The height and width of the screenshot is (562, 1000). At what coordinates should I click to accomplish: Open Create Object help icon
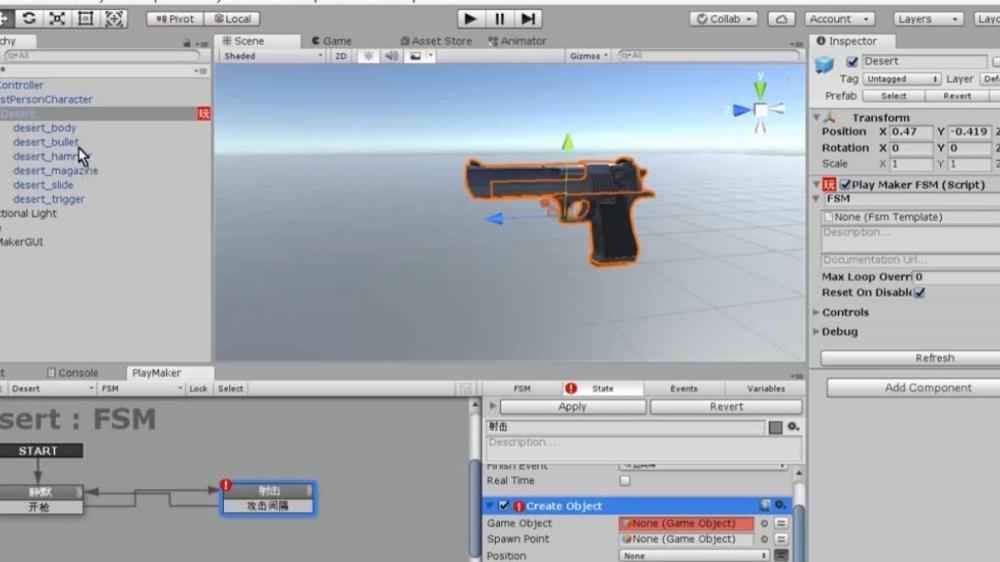click(x=765, y=505)
